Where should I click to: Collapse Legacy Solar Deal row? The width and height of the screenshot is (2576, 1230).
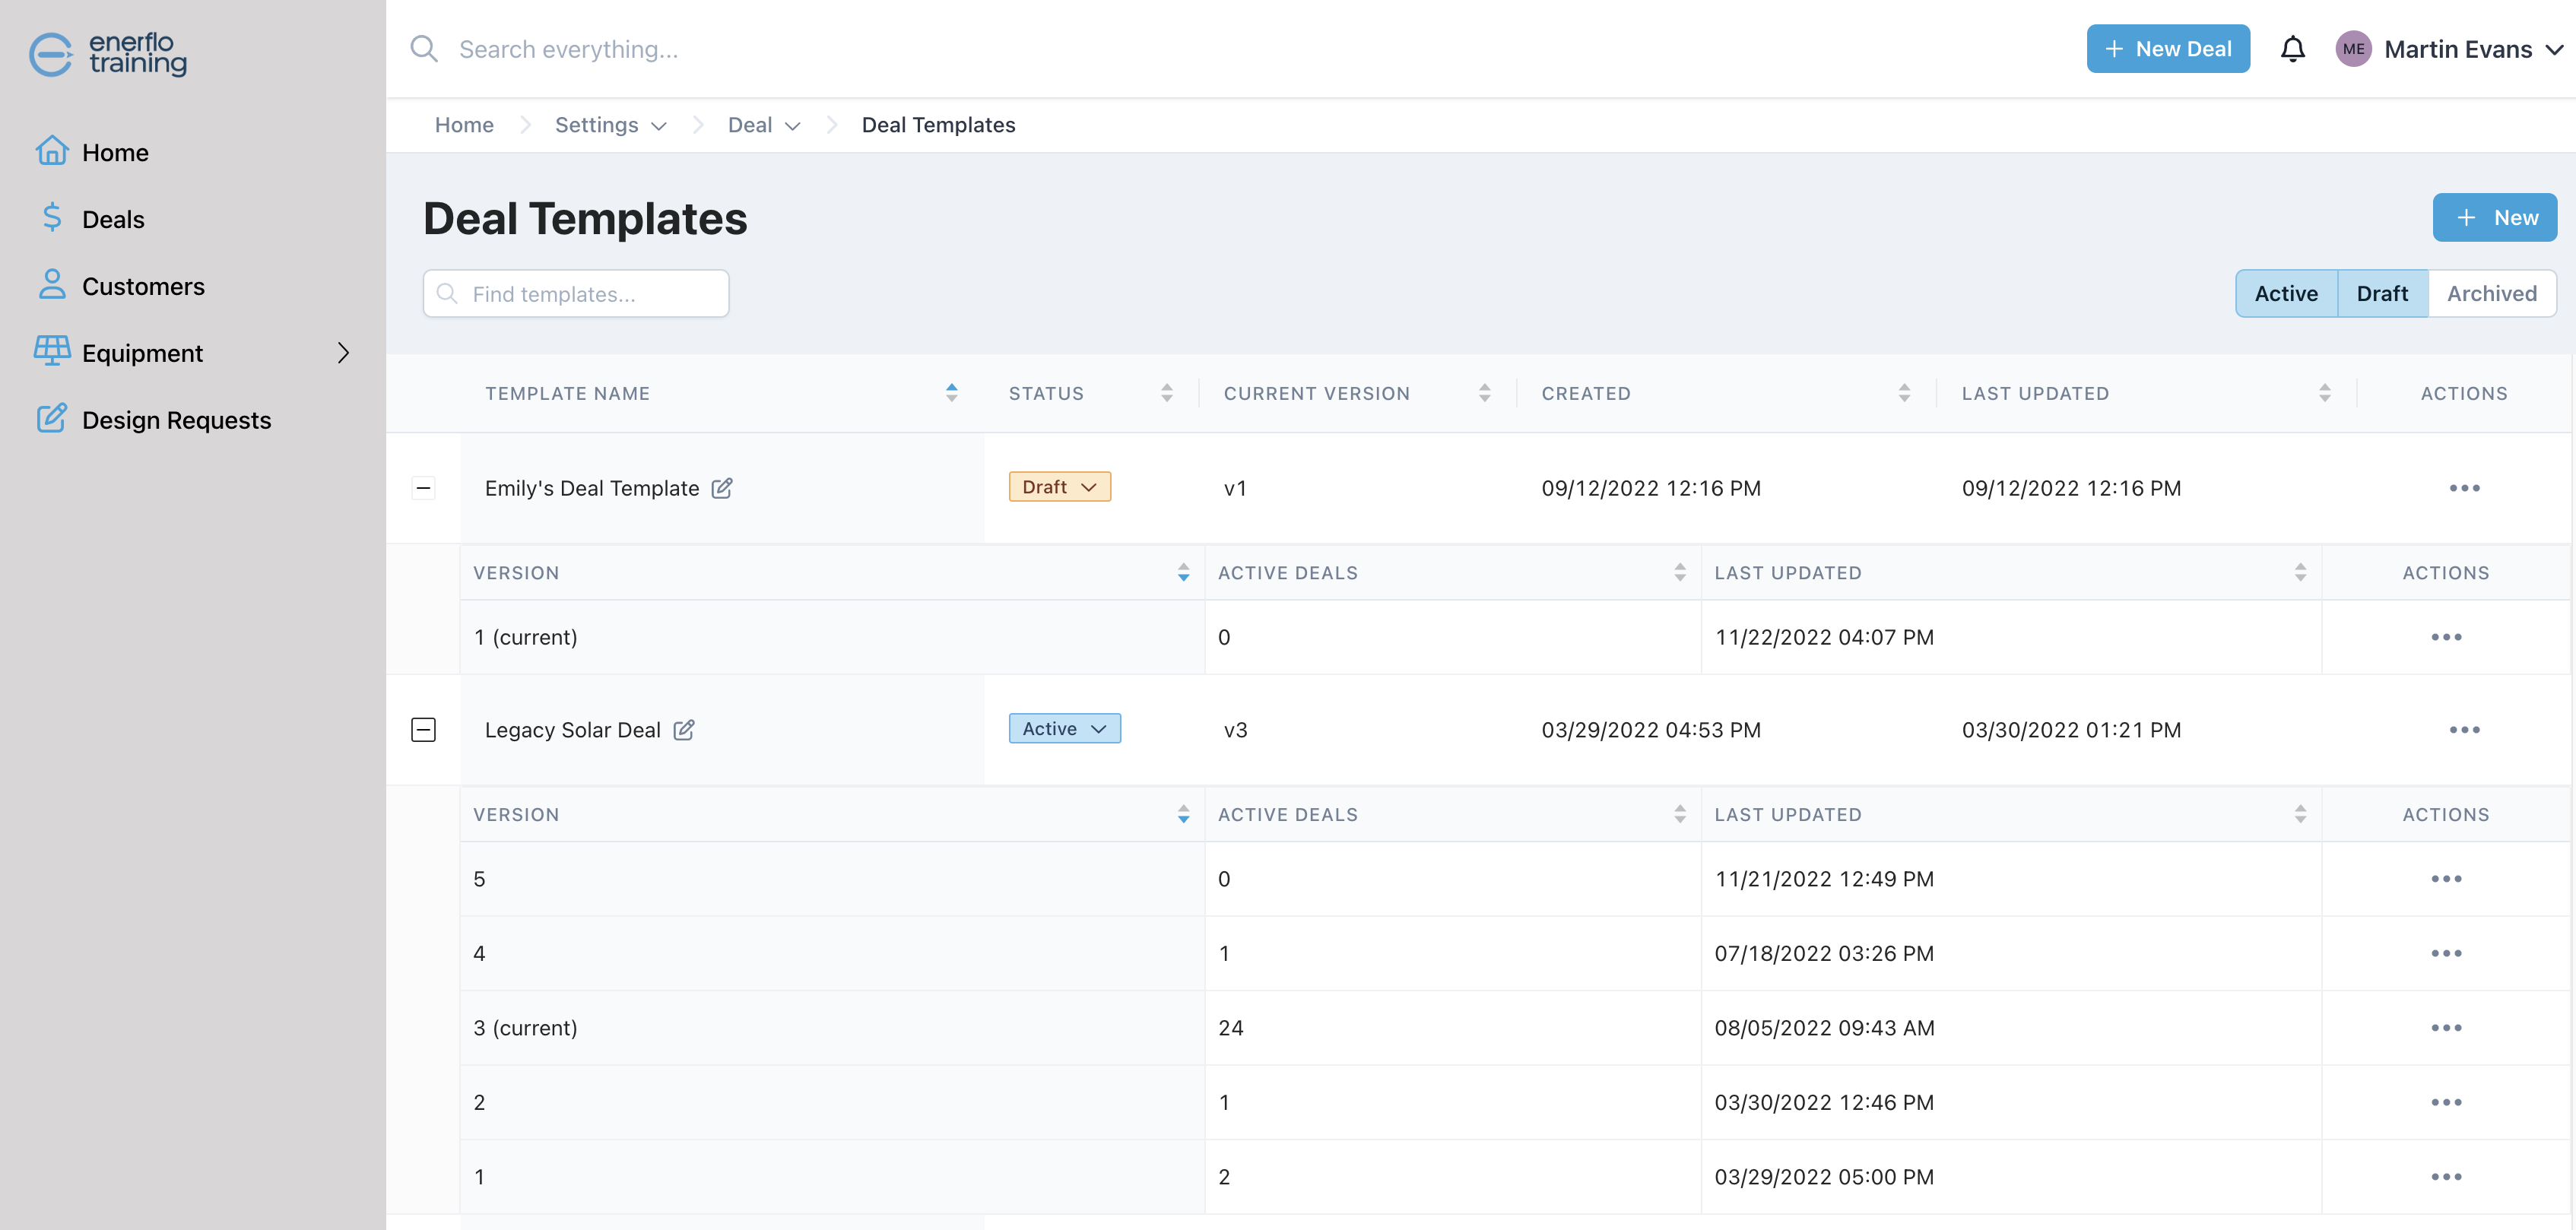pos(423,730)
